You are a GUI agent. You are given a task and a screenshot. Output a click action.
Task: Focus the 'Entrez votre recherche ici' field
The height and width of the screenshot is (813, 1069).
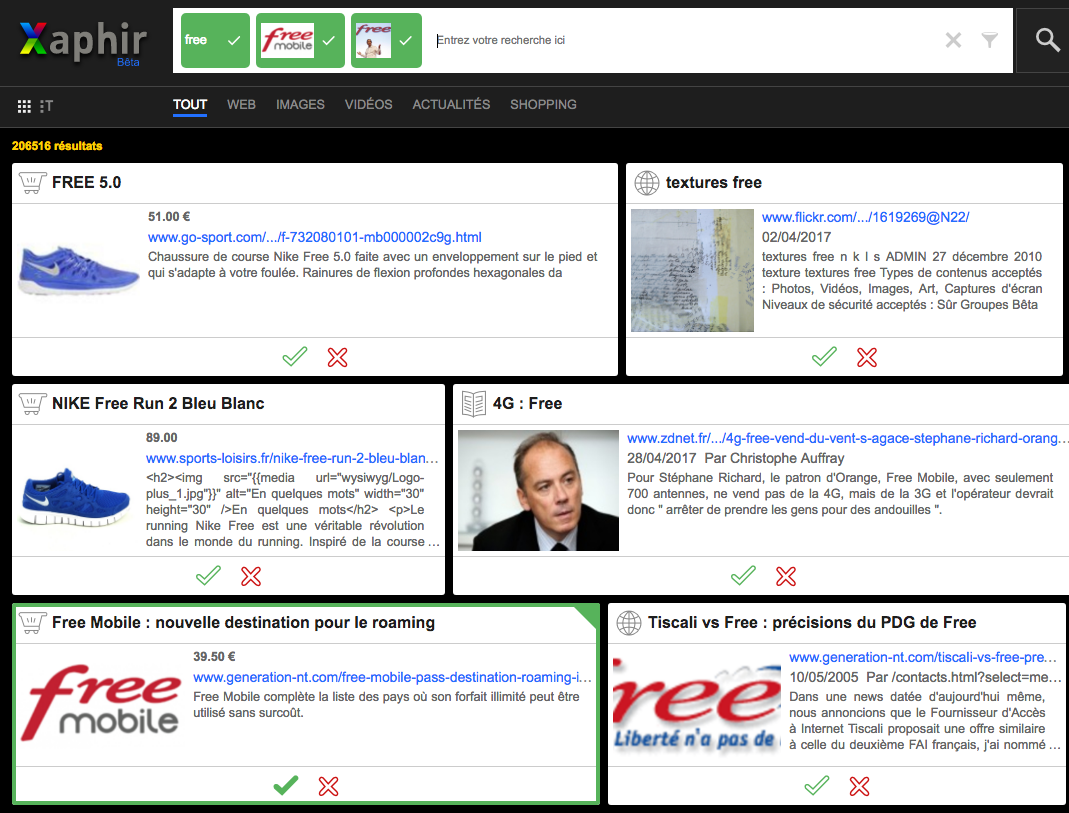click(685, 40)
